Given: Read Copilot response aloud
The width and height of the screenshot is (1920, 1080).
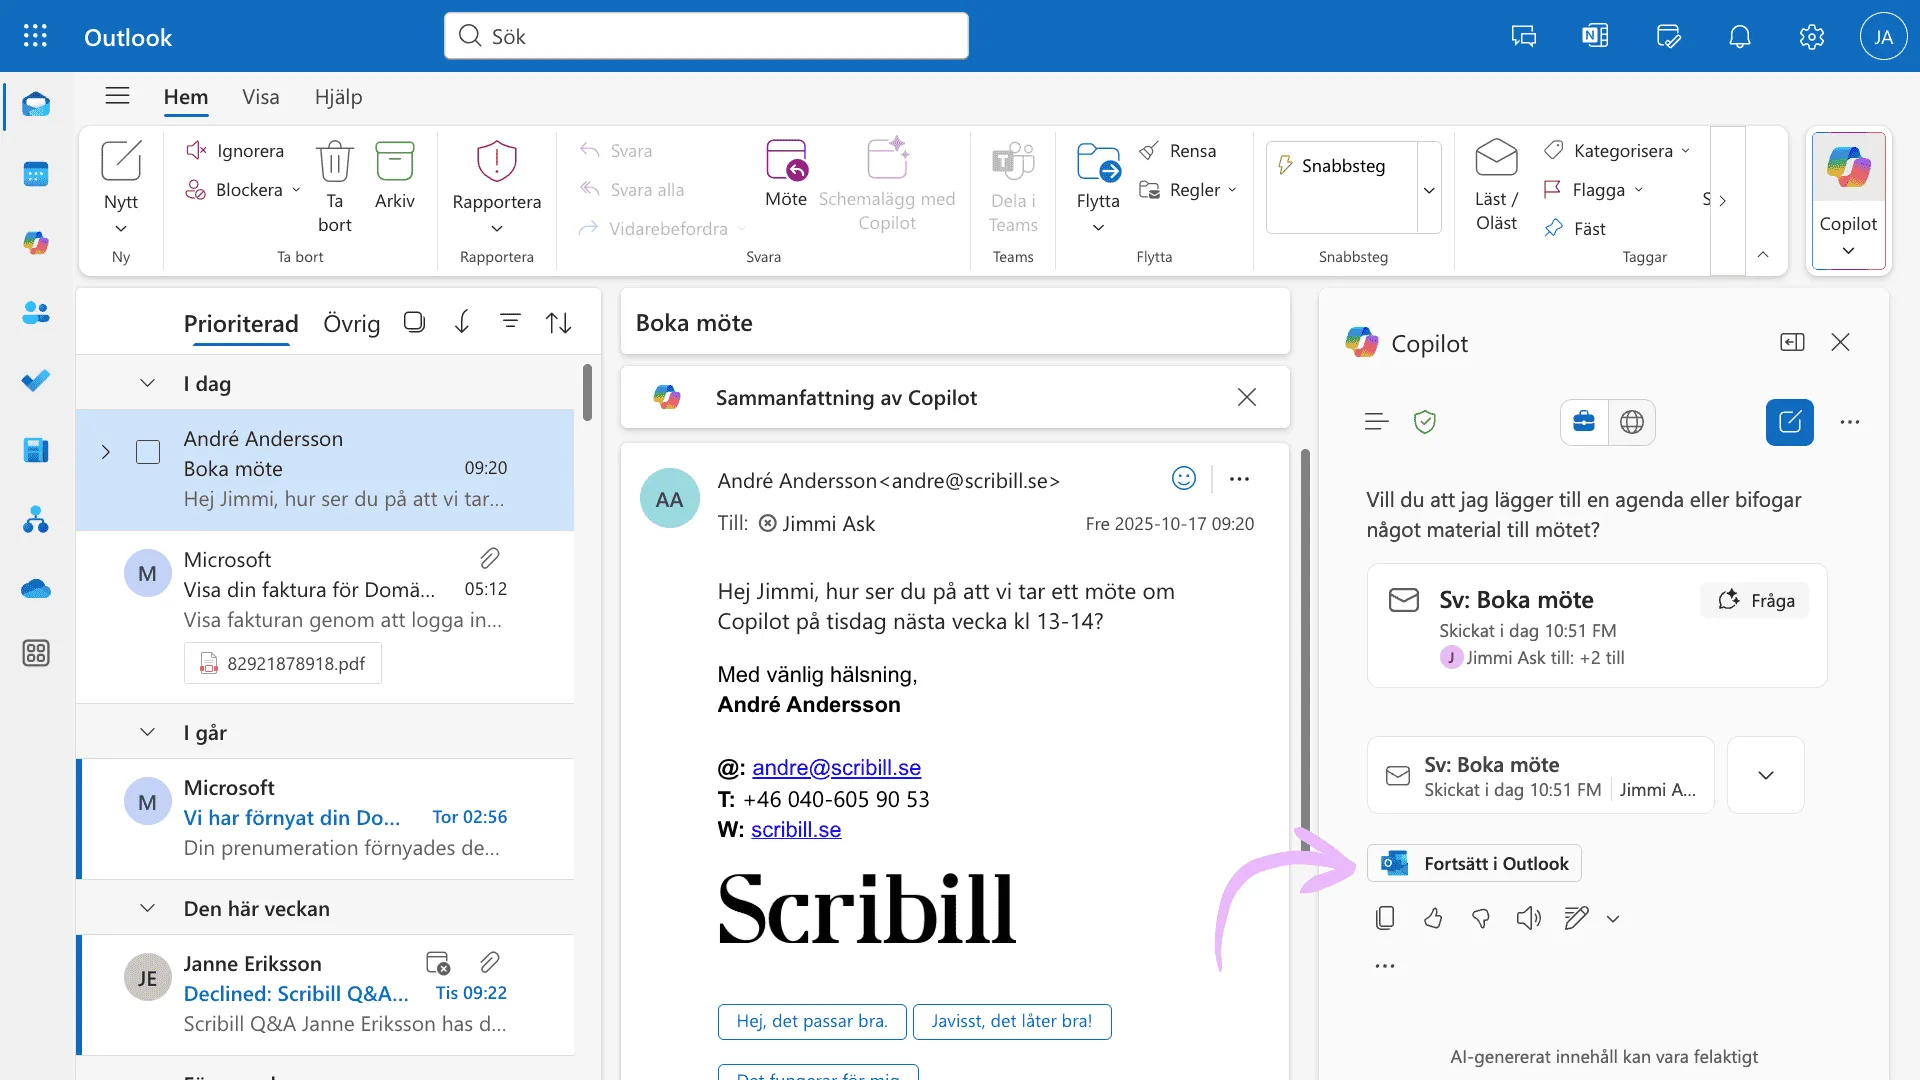Looking at the screenshot, I should pos(1529,918).
